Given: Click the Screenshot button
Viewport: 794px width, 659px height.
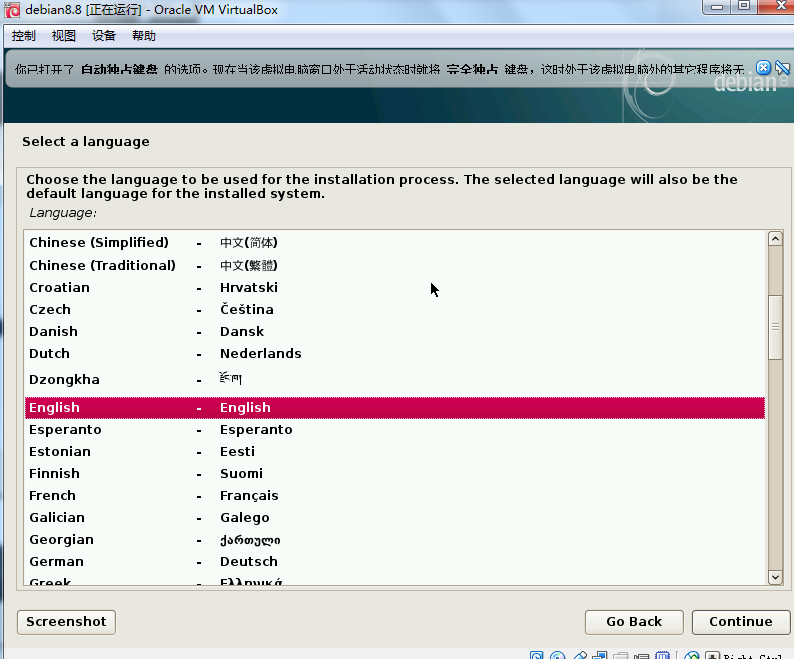Looking at the screenshot, I should [66, 621].
